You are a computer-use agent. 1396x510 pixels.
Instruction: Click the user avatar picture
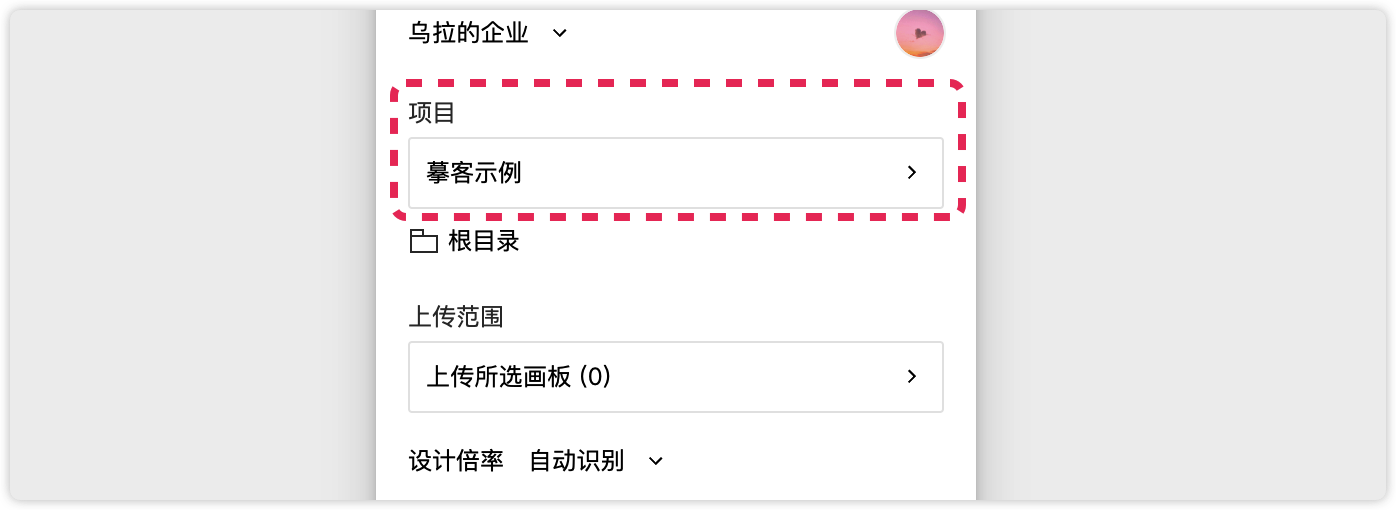[919, 33]
